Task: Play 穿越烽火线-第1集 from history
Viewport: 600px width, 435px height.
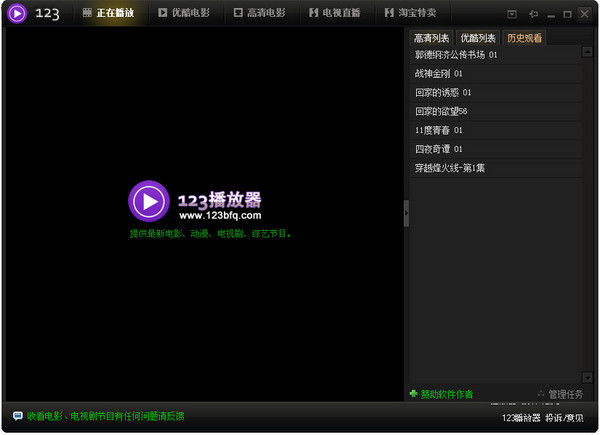Action: click(496, 168)
